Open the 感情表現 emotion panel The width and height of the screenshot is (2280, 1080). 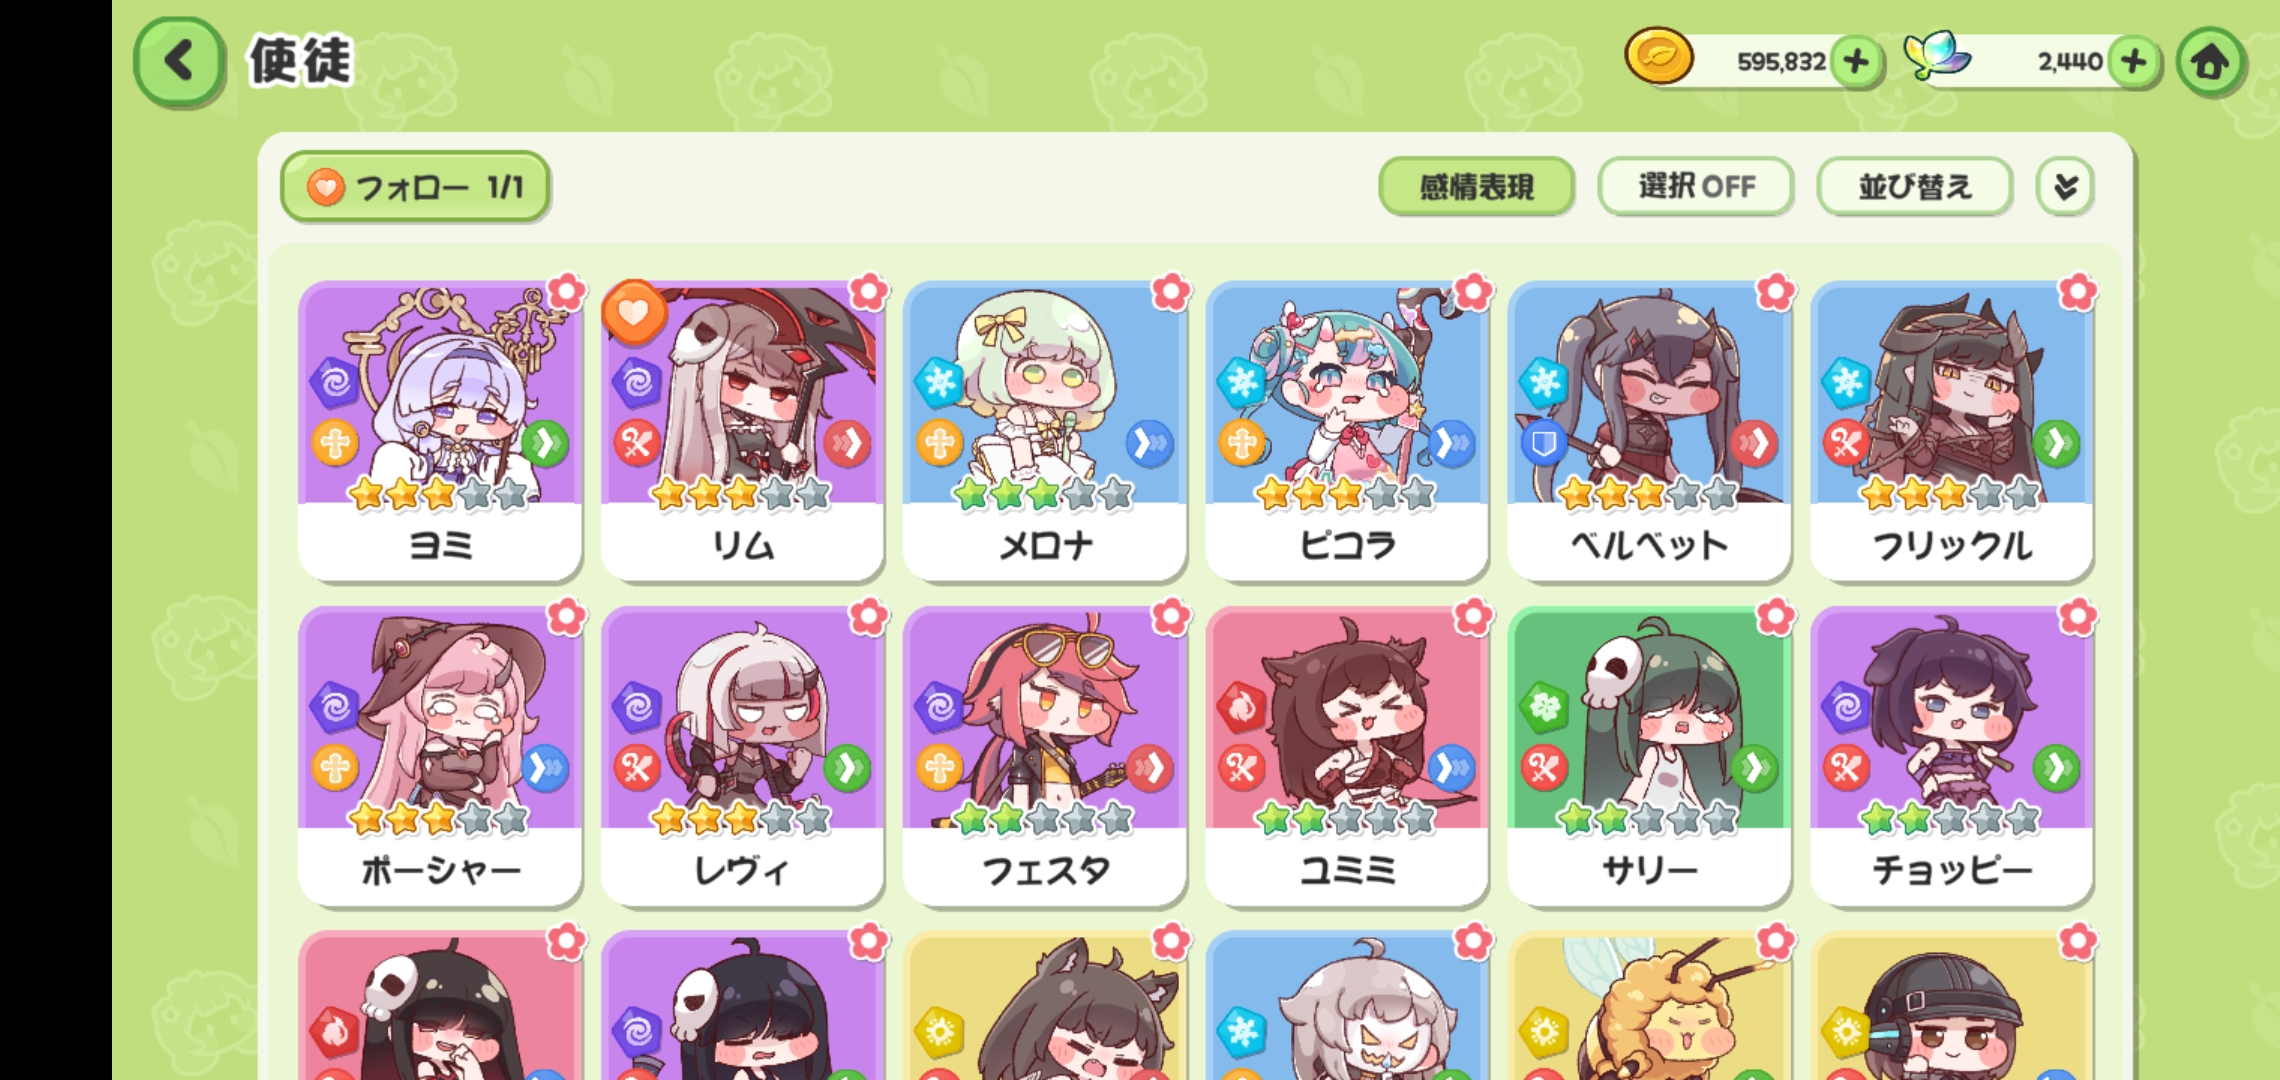point(1476,187)
